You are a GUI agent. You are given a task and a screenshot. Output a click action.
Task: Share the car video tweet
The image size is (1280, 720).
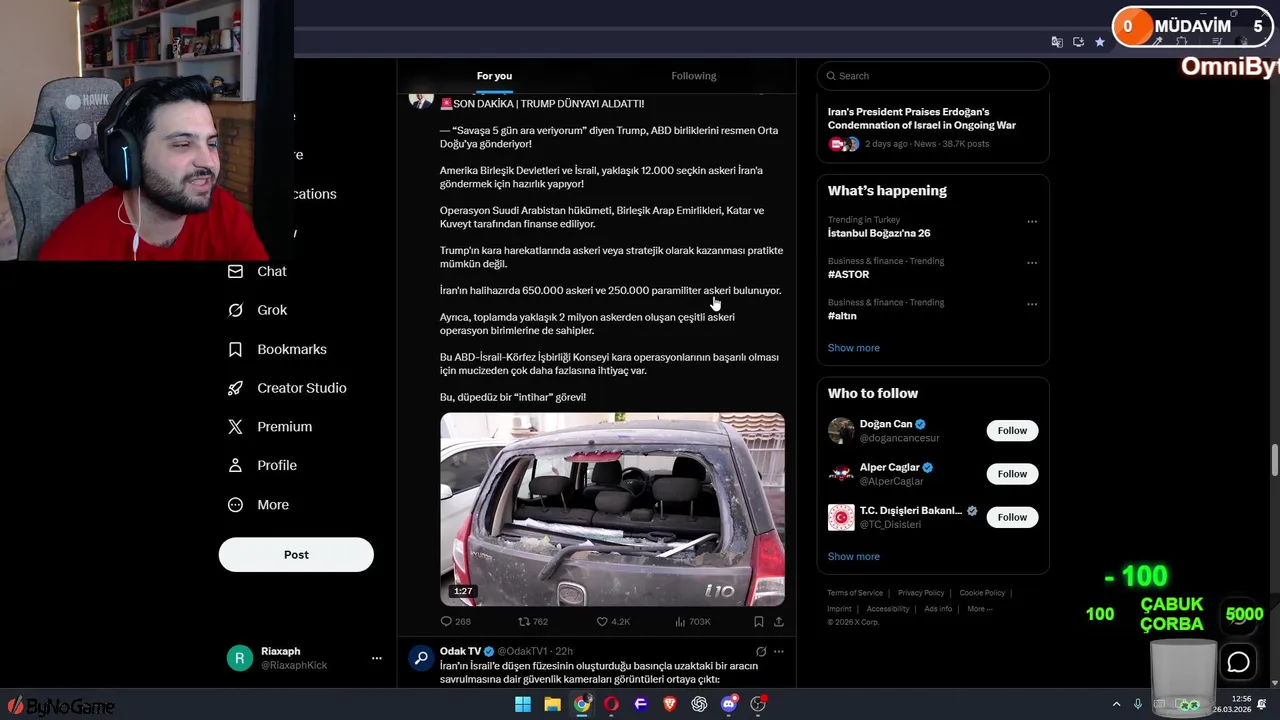[779, 622]
